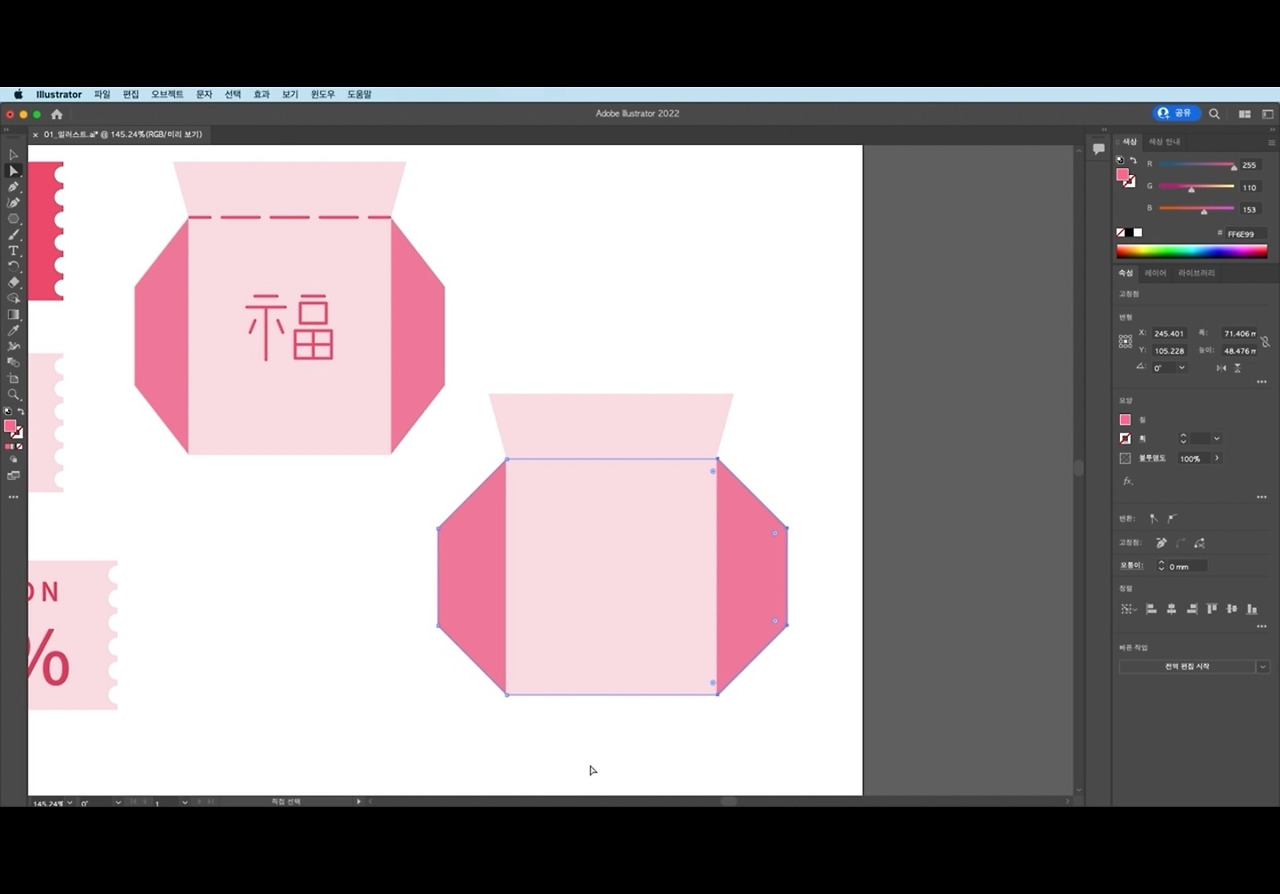This screenshot has height=894, width=1280.
Task: Convert selected anchor points to corner
Action: click(1153, 519)
